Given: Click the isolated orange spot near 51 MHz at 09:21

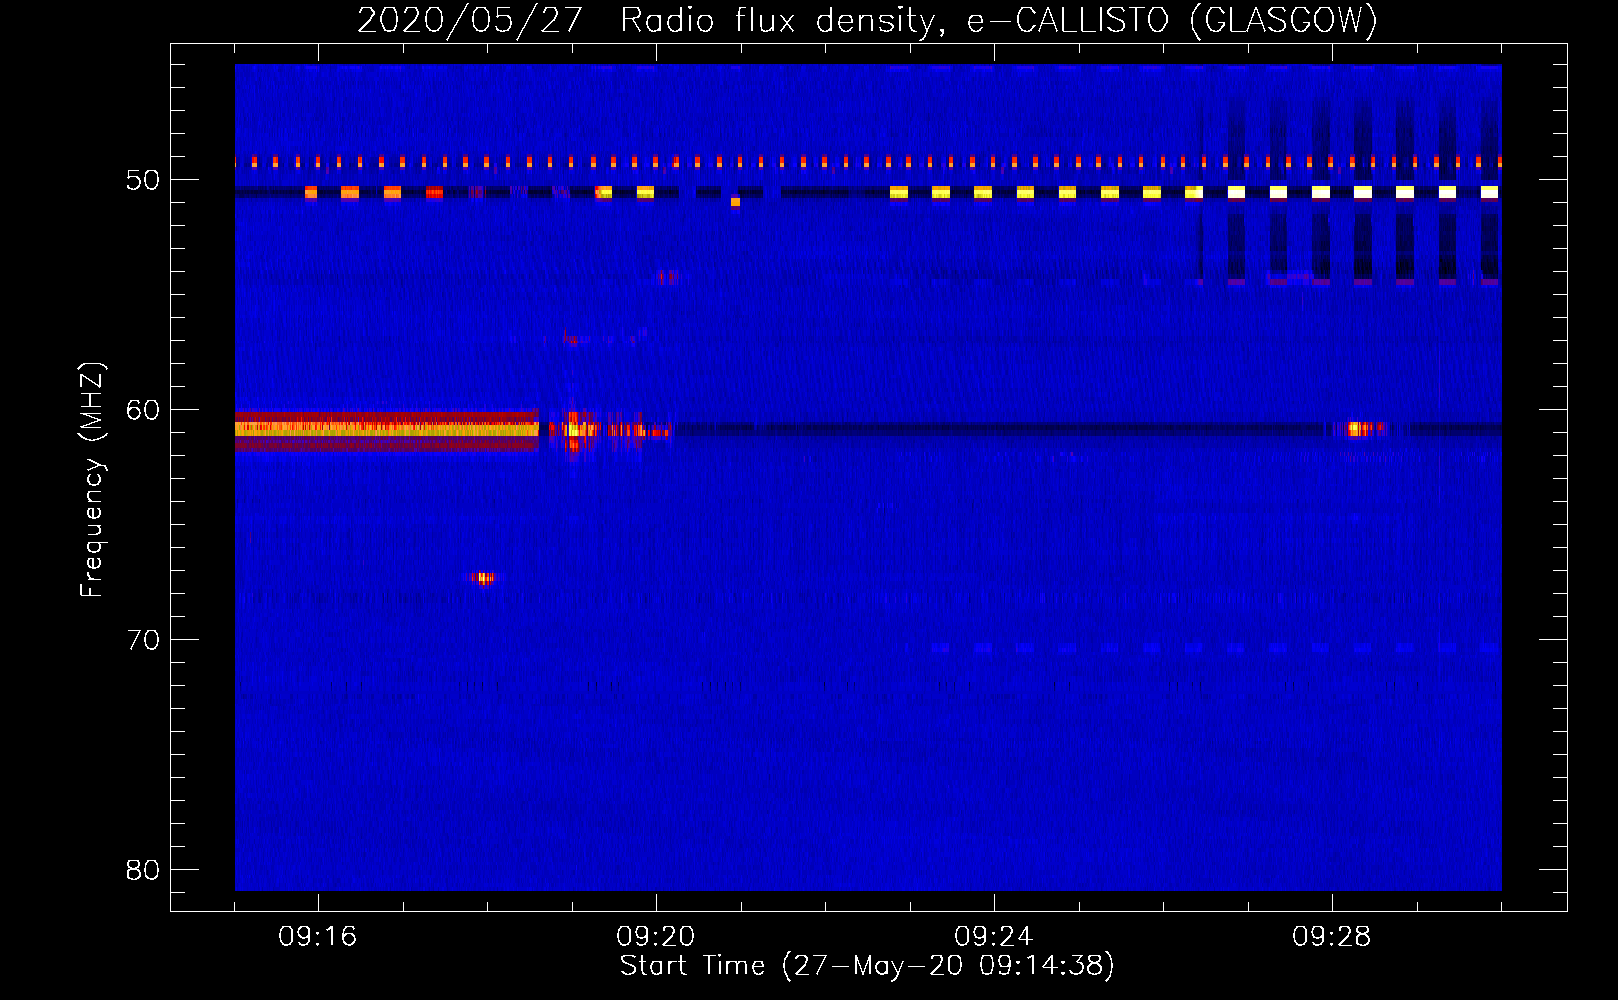Looking at the screenshot, I should click(x=735, y=202).
